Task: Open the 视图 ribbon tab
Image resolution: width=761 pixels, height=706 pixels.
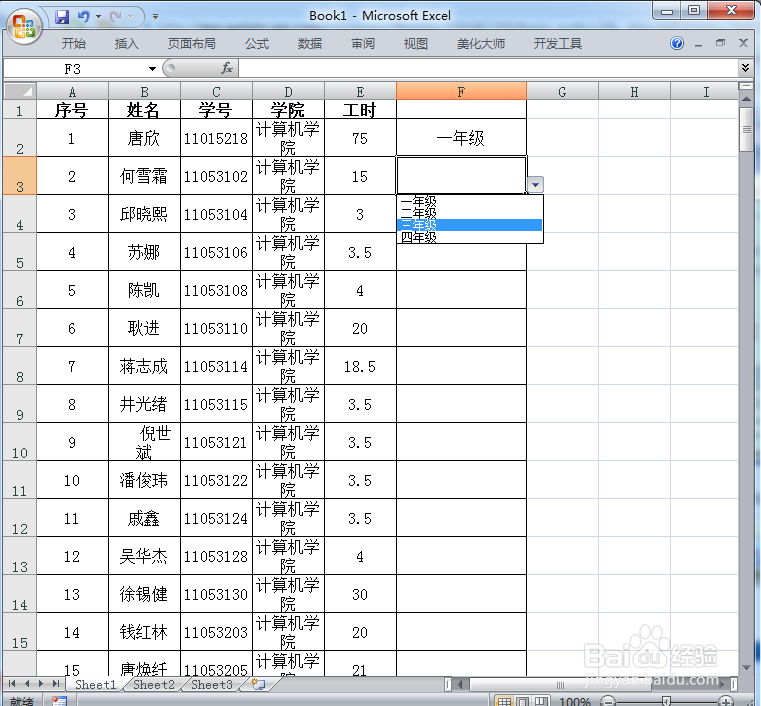Action: coord(416,44)
